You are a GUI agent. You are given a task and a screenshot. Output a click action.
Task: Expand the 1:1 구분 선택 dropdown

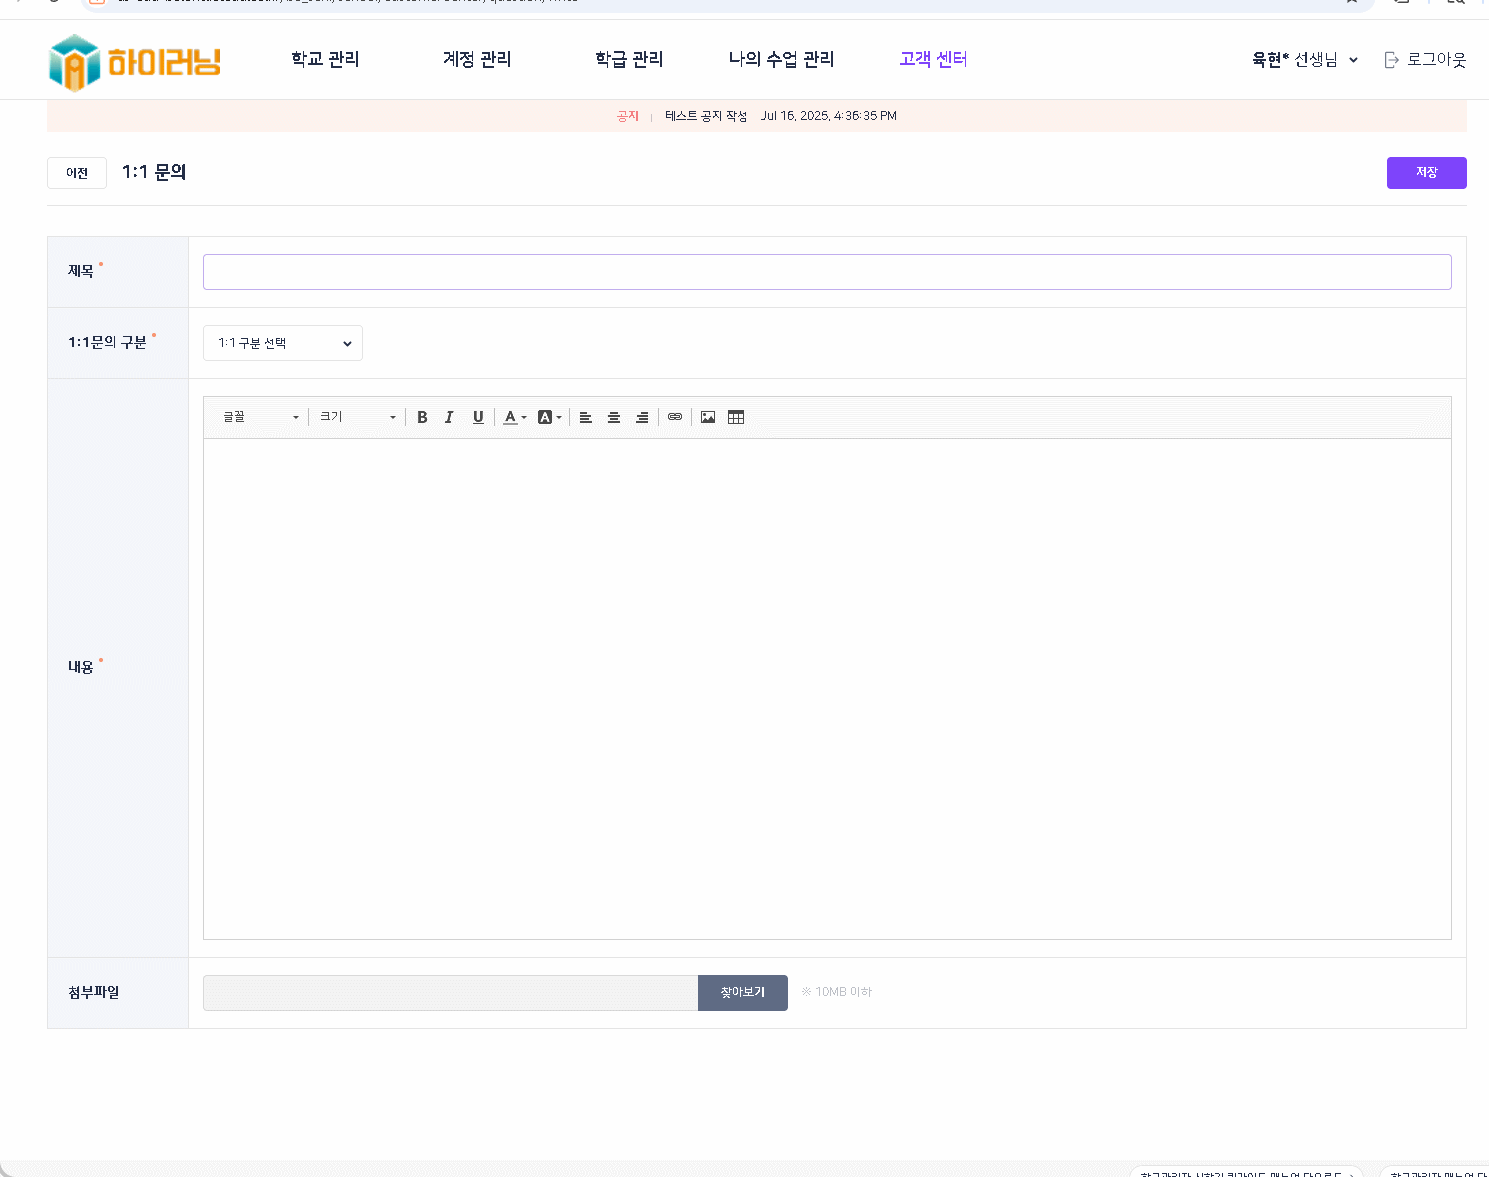(x=283, y=343)
